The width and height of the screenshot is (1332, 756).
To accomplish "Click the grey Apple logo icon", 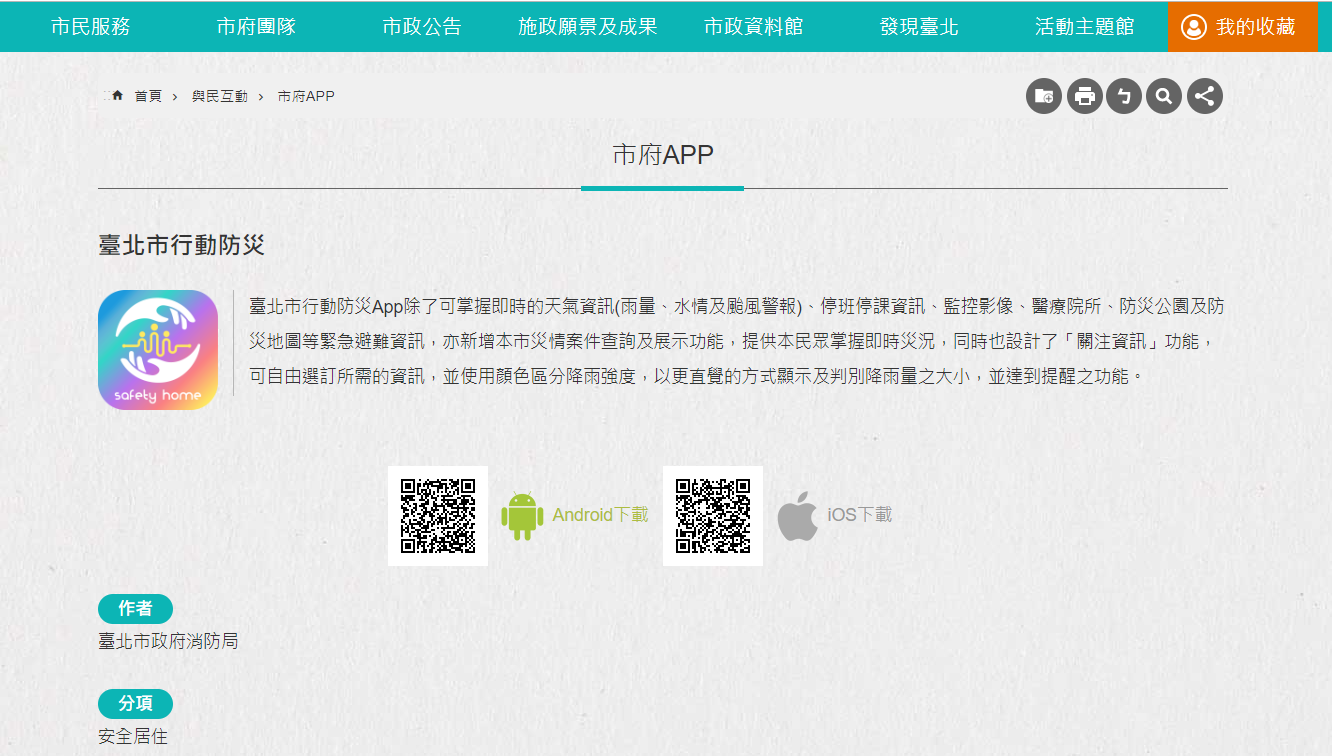I will [x=797, y=516].
